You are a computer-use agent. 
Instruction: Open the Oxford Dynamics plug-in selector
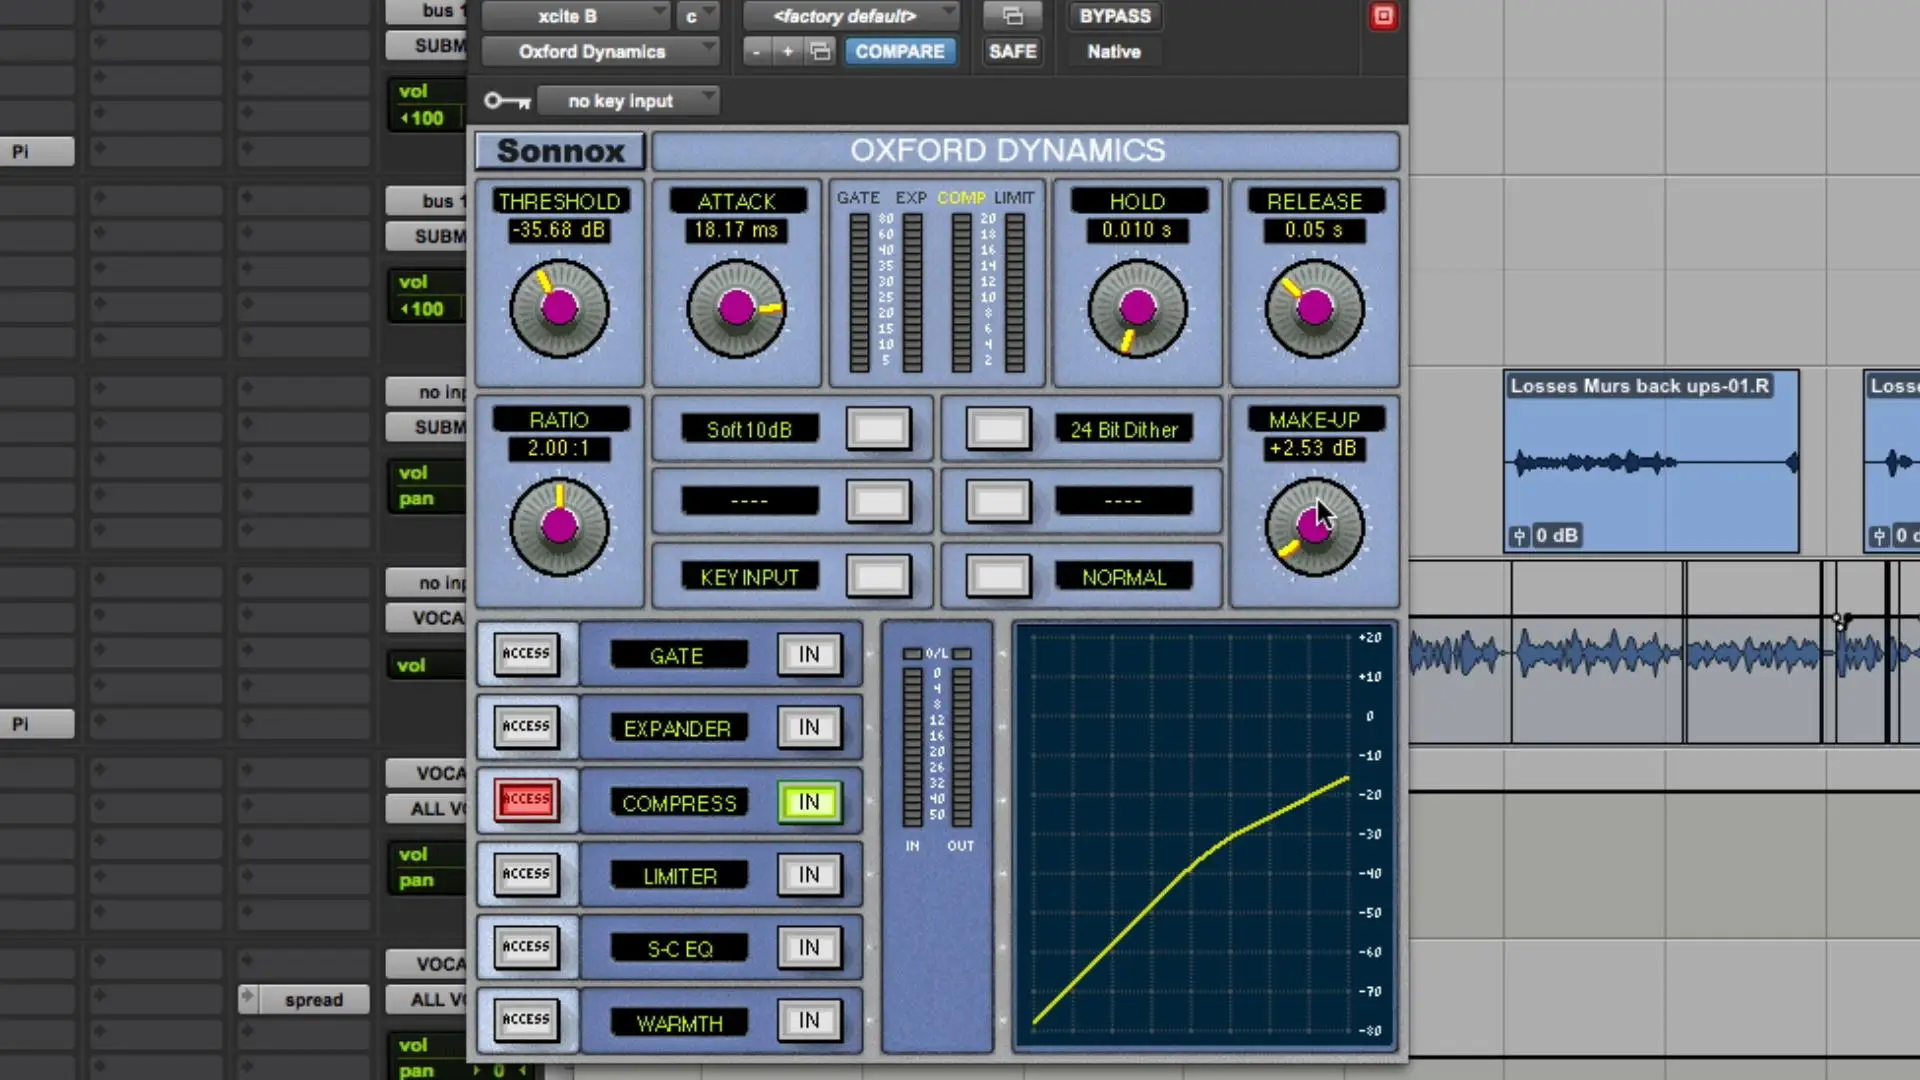[x=600, y=52]
